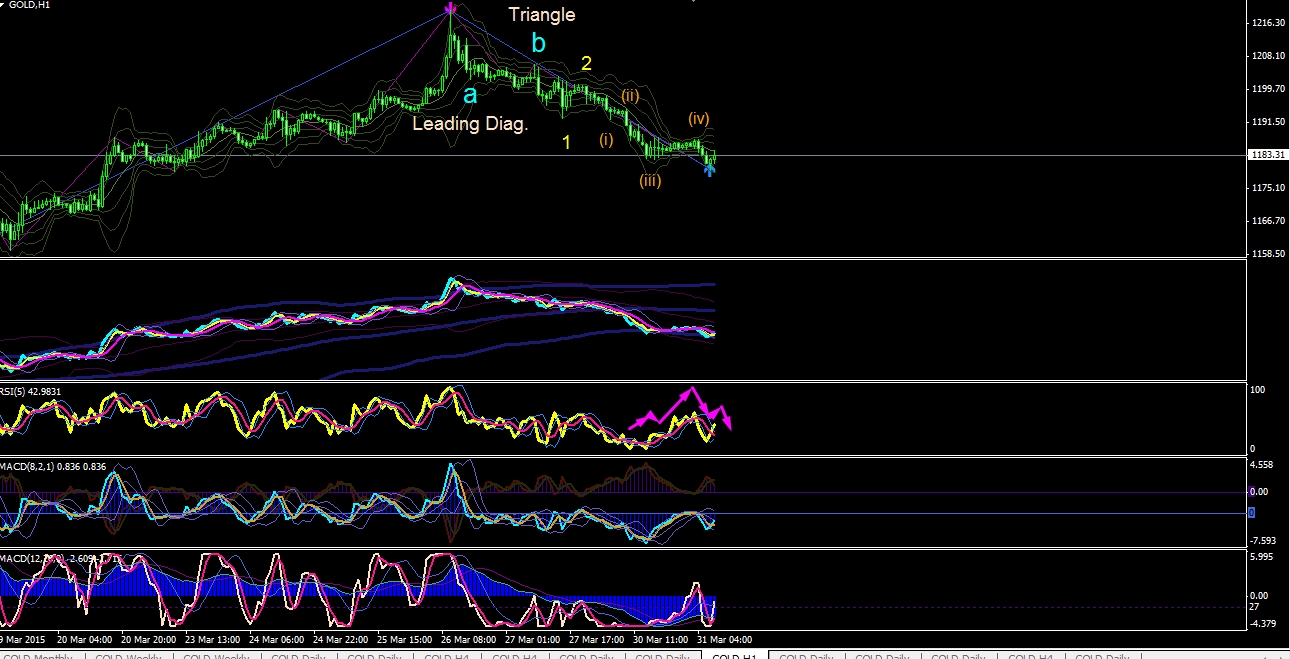1290x659 pixels.
Task: Click the RSI(5) 42.9831 indicator label
Action: click(31, 390)
